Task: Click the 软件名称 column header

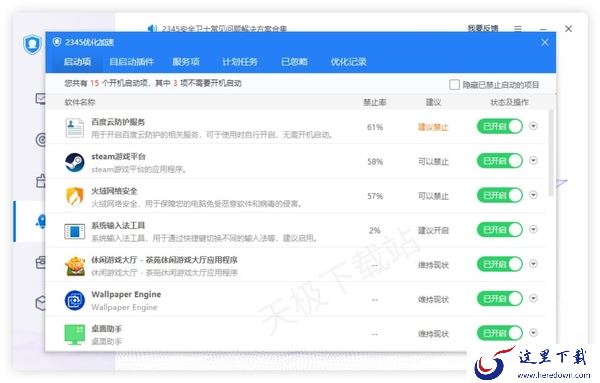Action: click(80, 102)
